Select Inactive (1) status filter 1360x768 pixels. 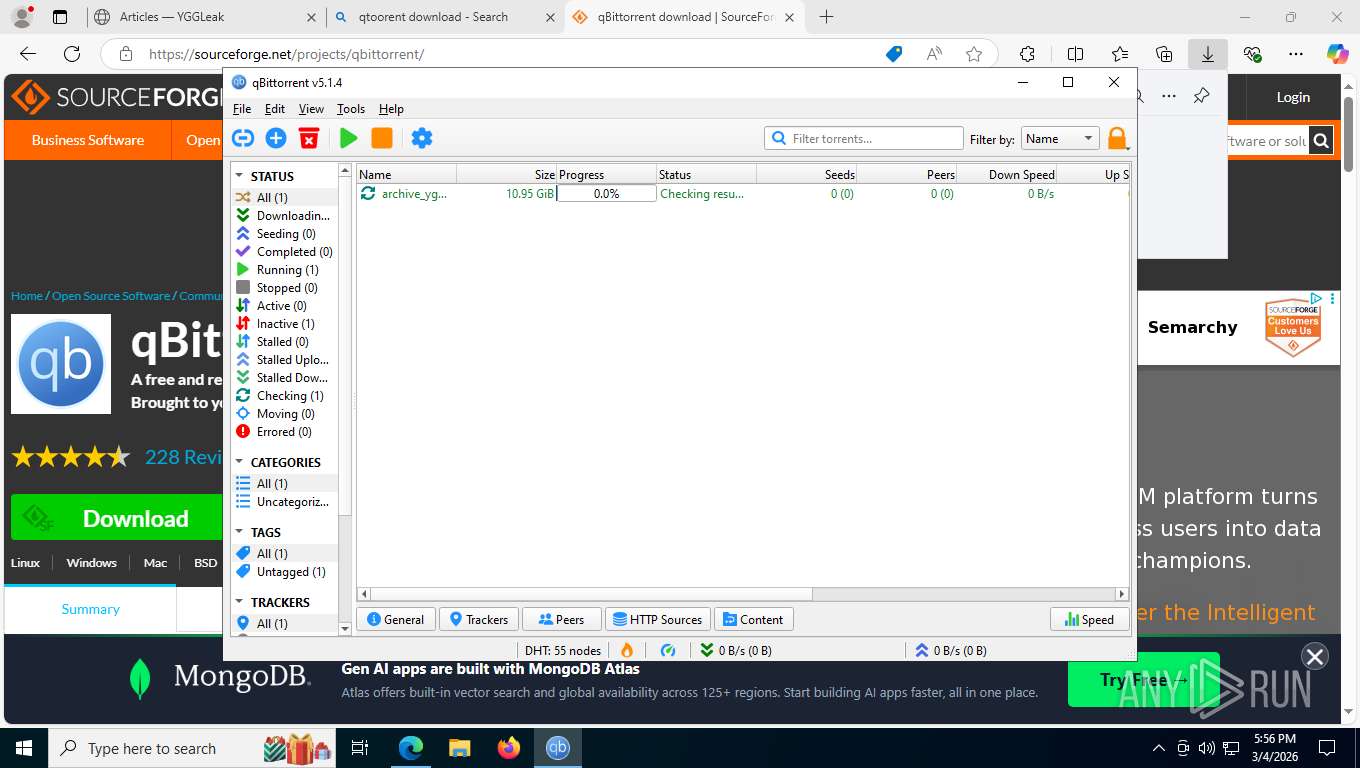click(284, 324)
